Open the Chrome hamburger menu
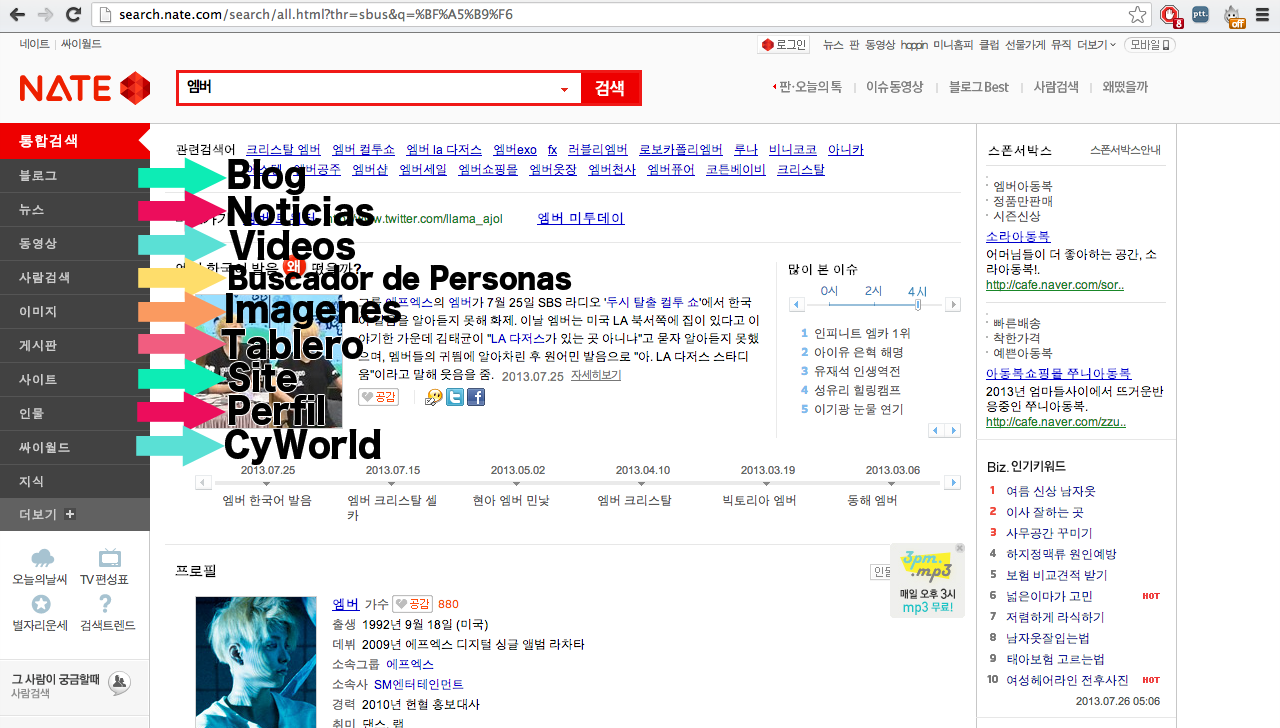 (1263, 15)
